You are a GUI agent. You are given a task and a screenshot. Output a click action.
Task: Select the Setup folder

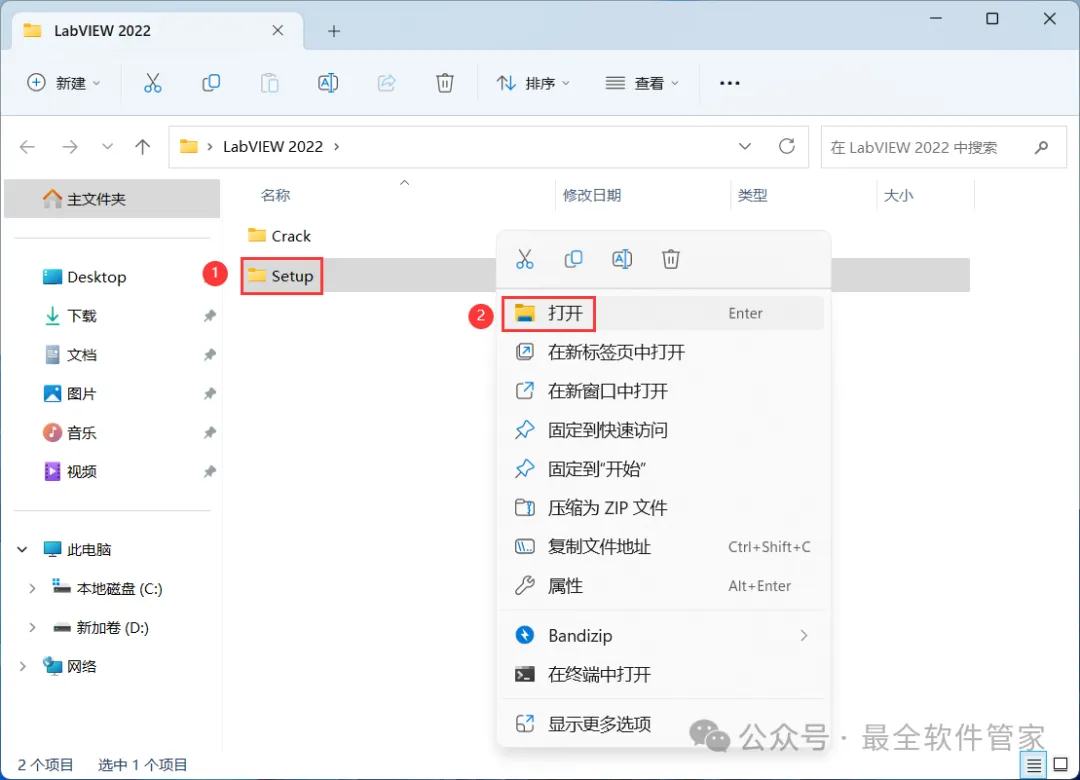click(x=281, y=276)
